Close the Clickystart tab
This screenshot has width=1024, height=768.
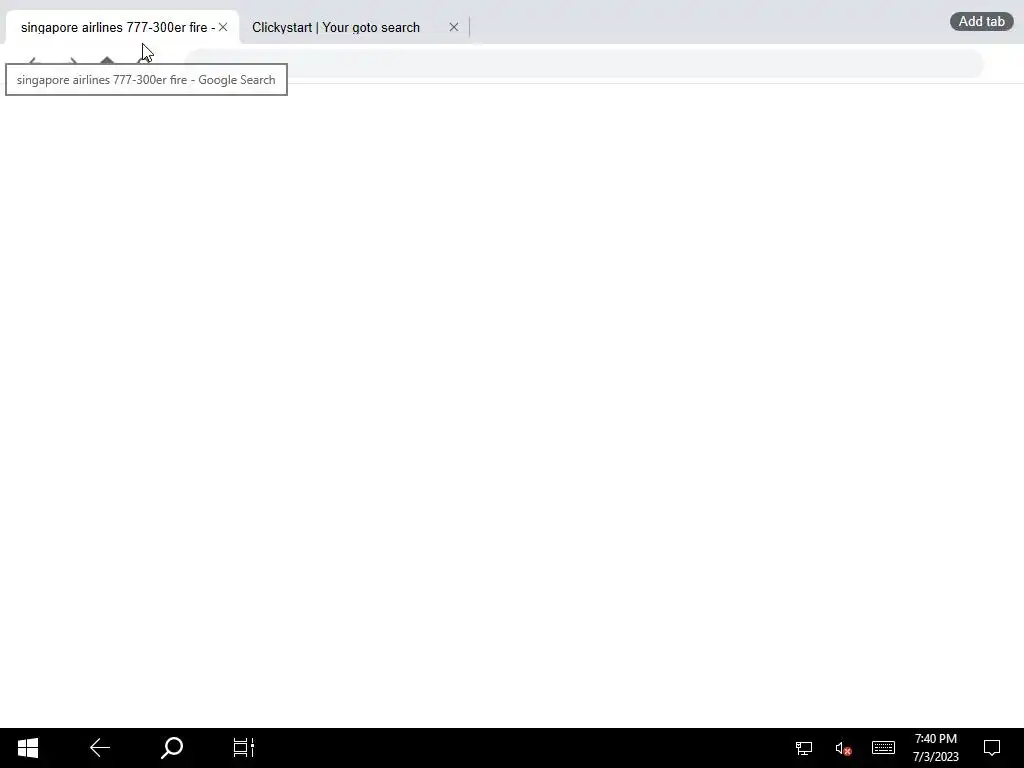click(454, 27)
